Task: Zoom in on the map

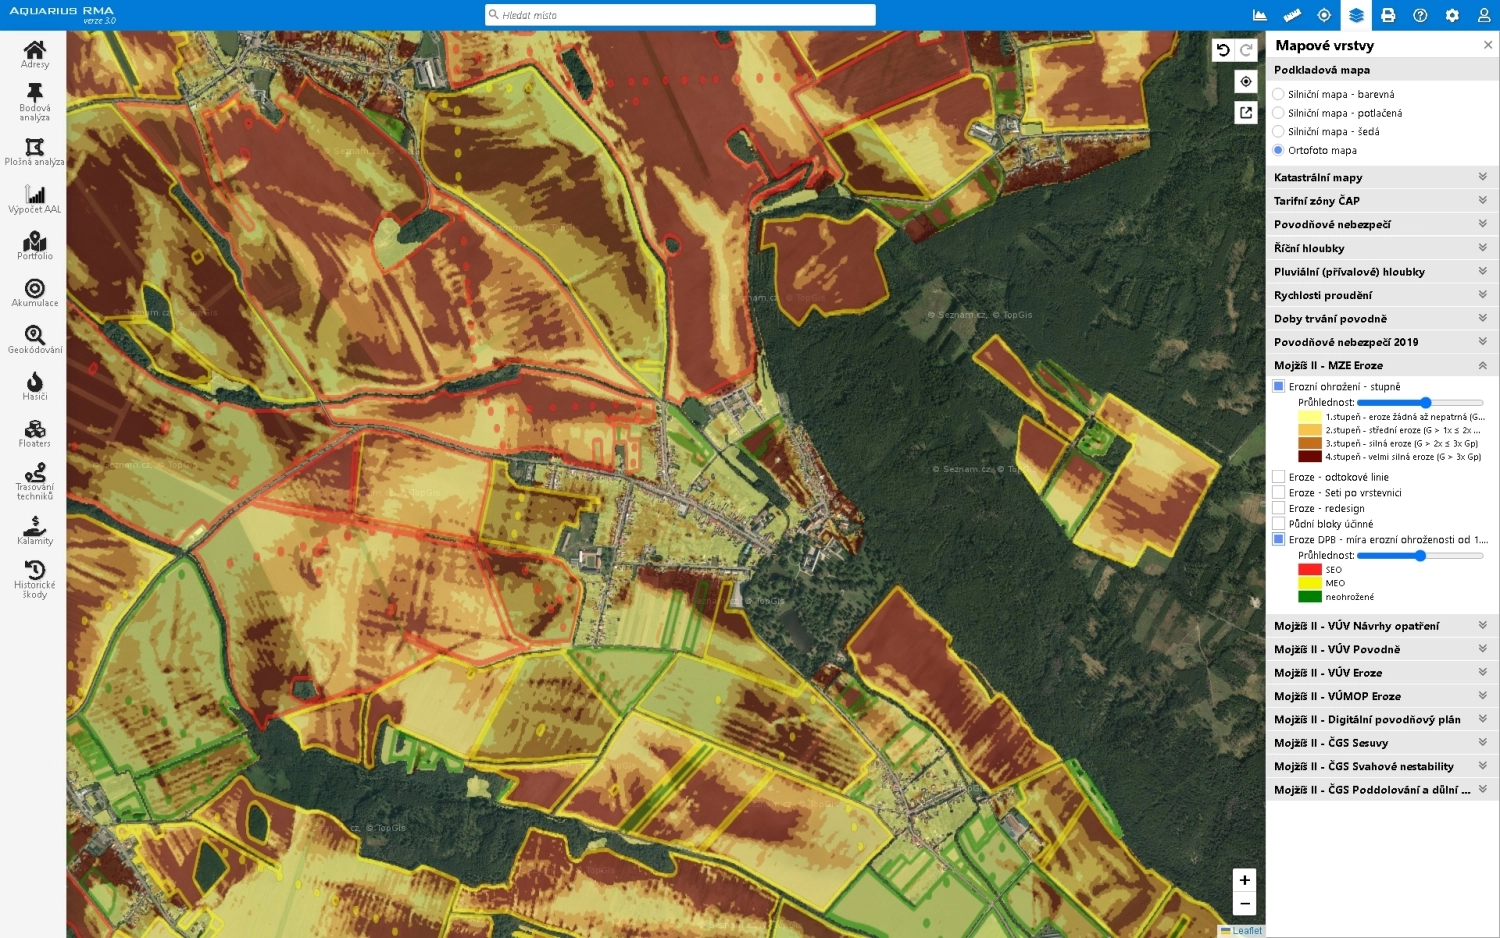Action: point(1244,880)
